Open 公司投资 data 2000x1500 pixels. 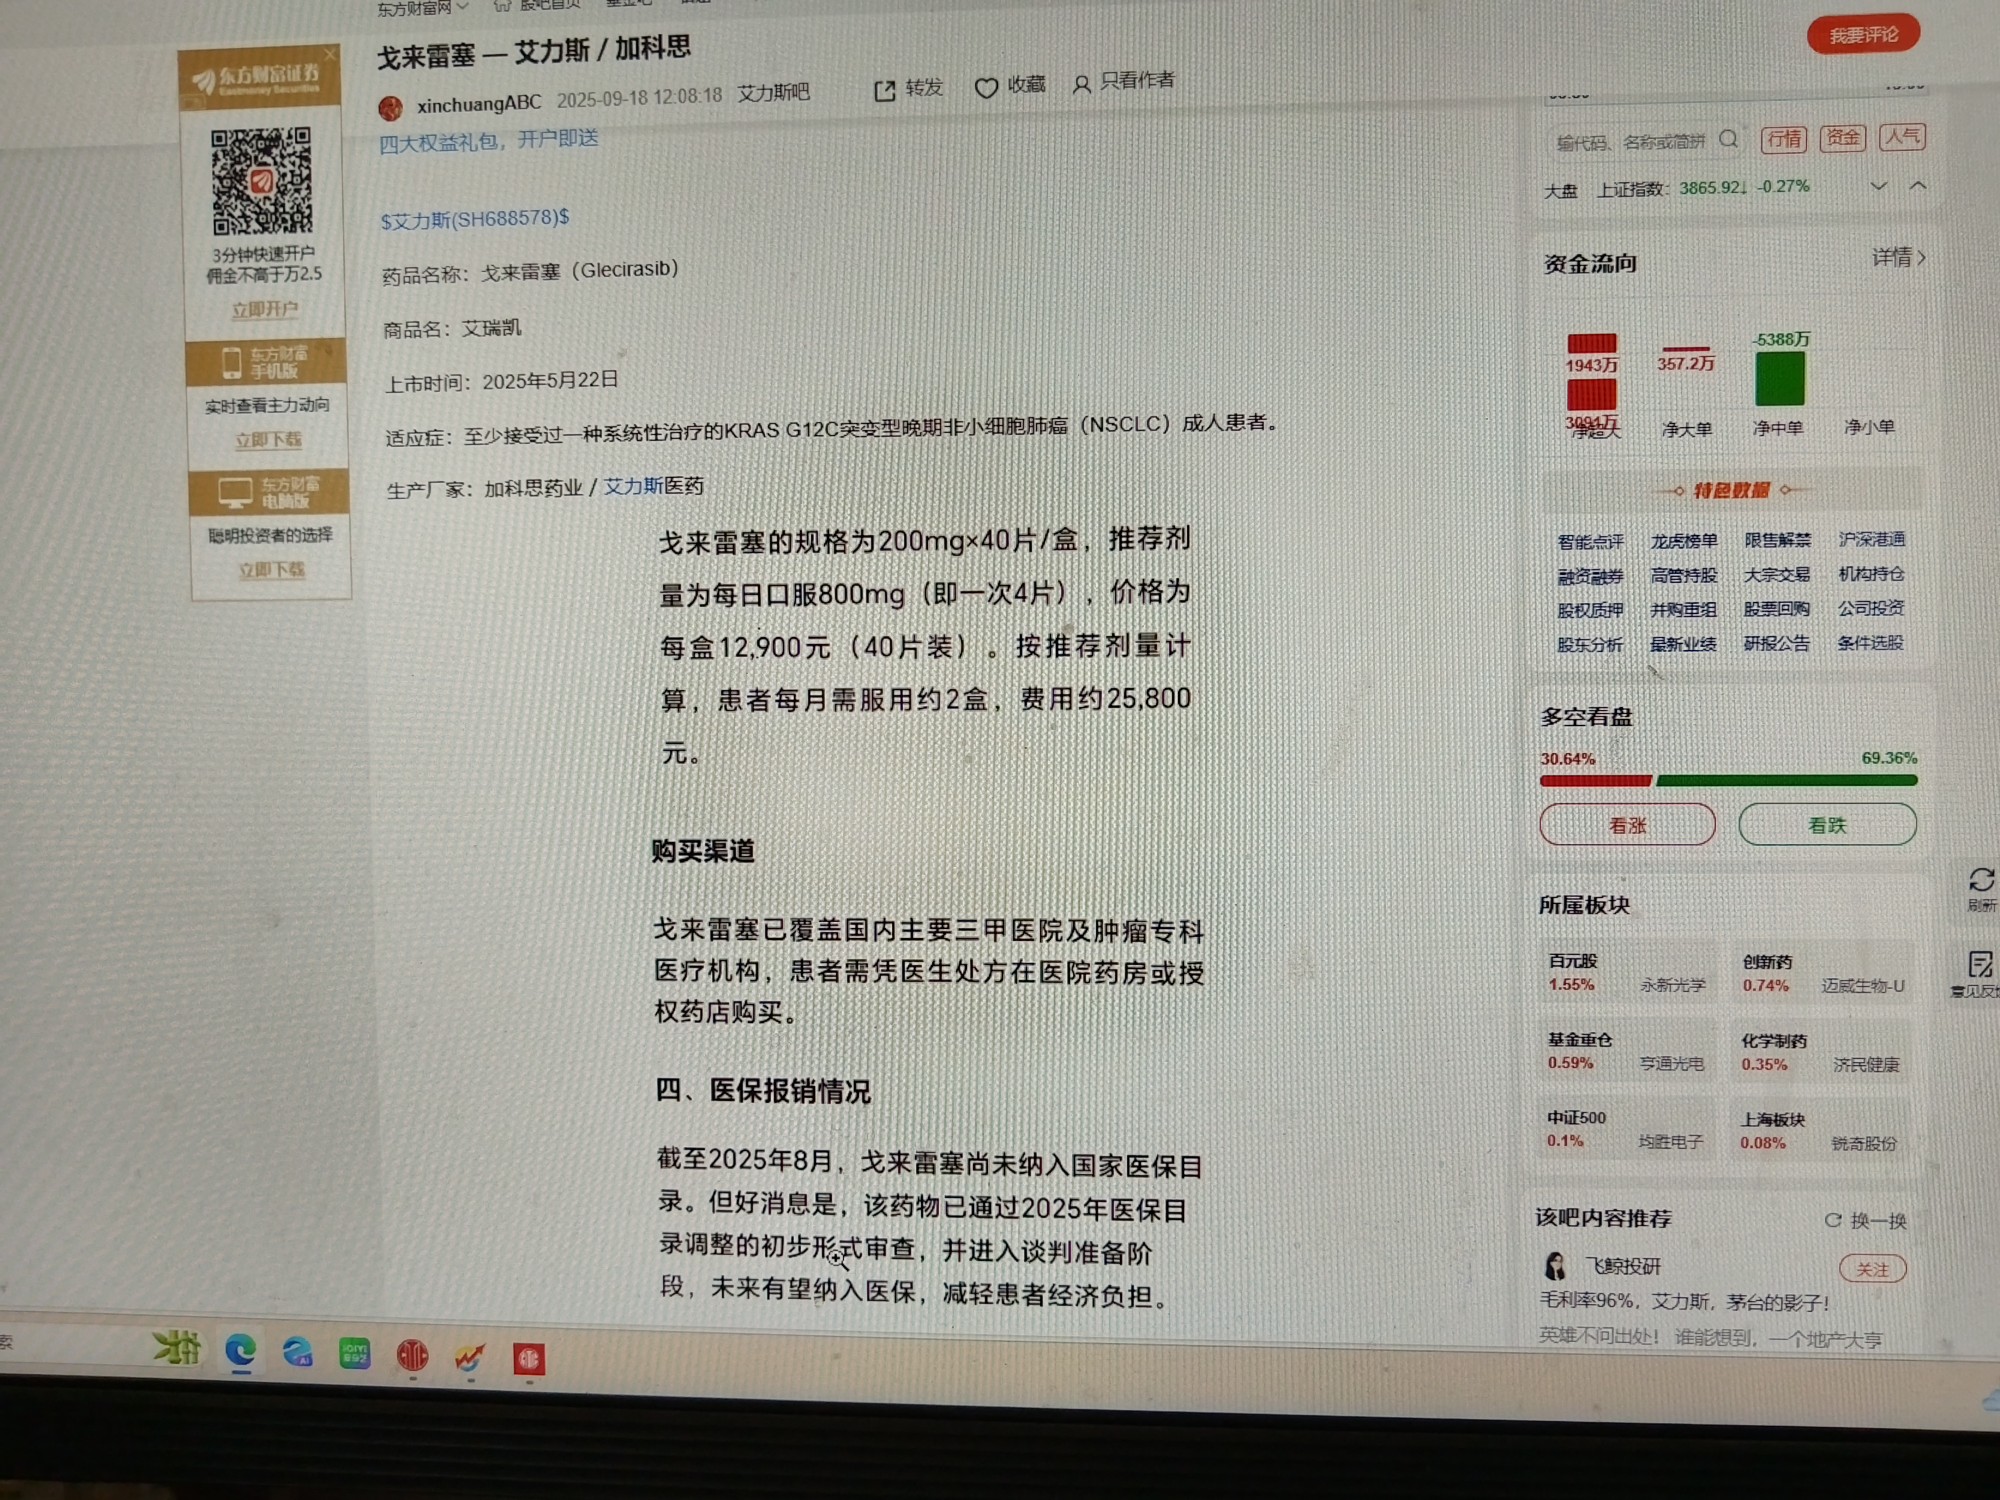point(1871,608)
